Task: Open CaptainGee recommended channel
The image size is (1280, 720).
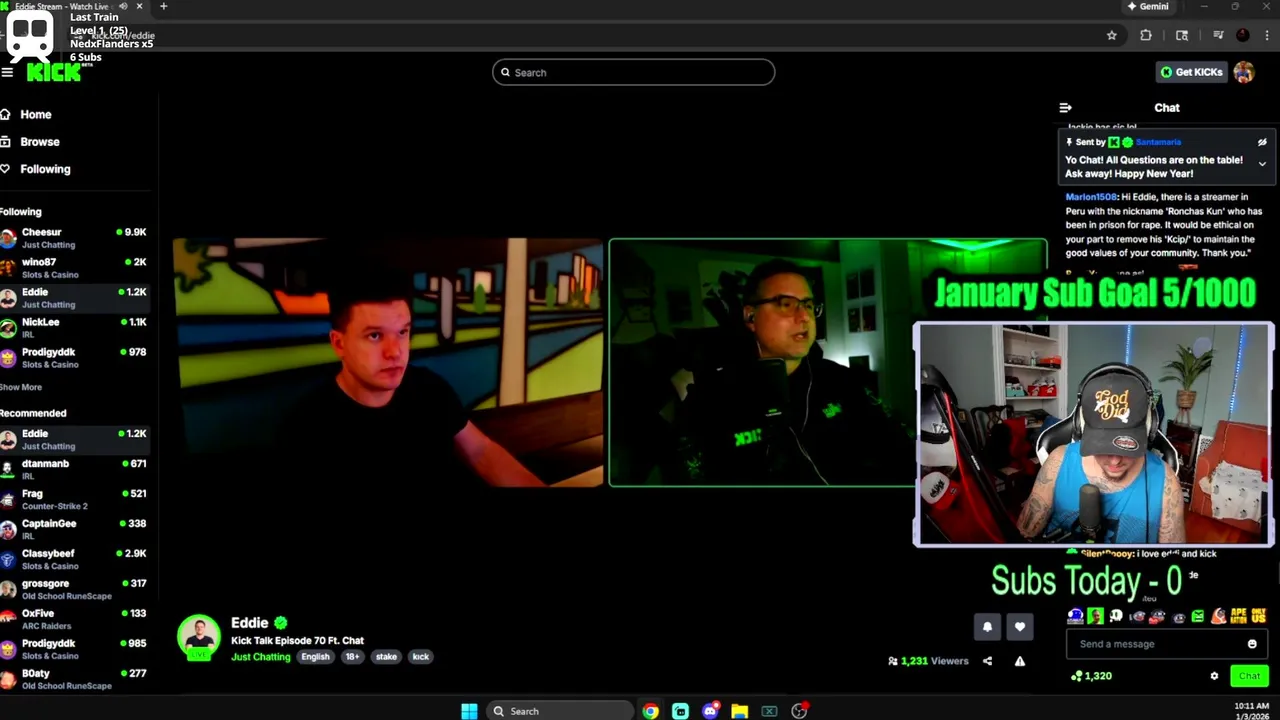Action: (75, 529)
